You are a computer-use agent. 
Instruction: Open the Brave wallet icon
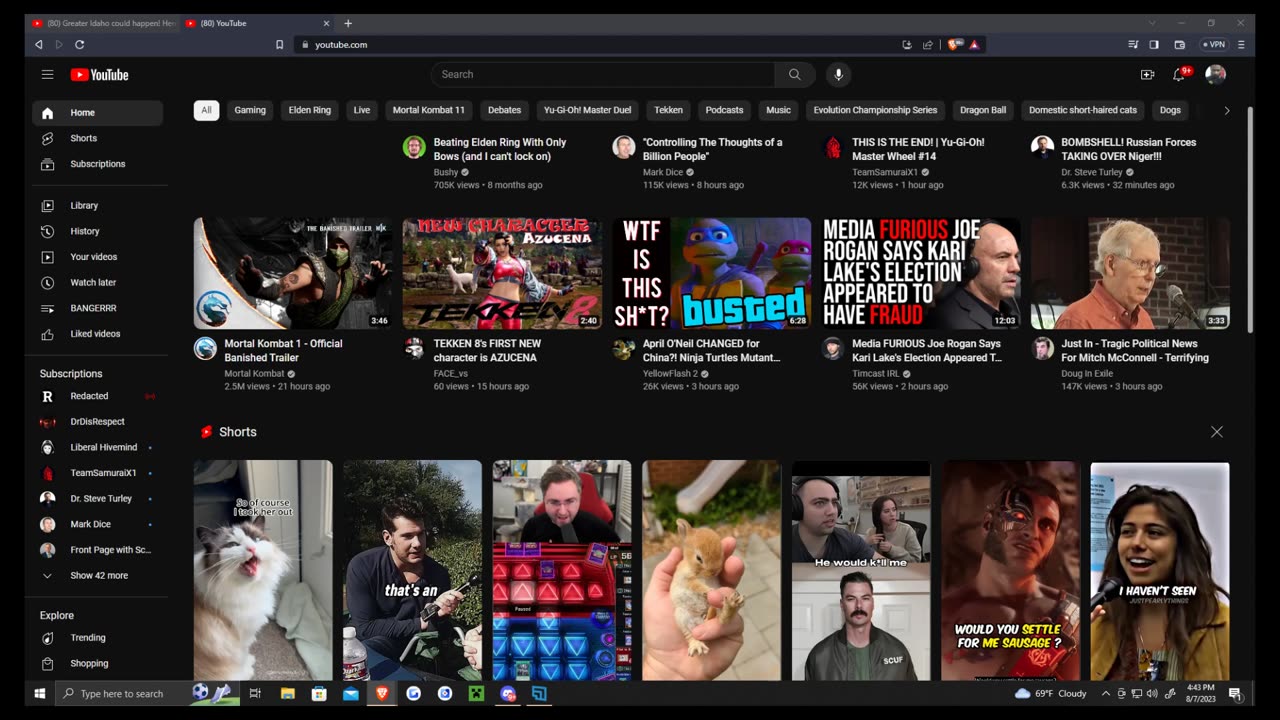[1179, 44]
